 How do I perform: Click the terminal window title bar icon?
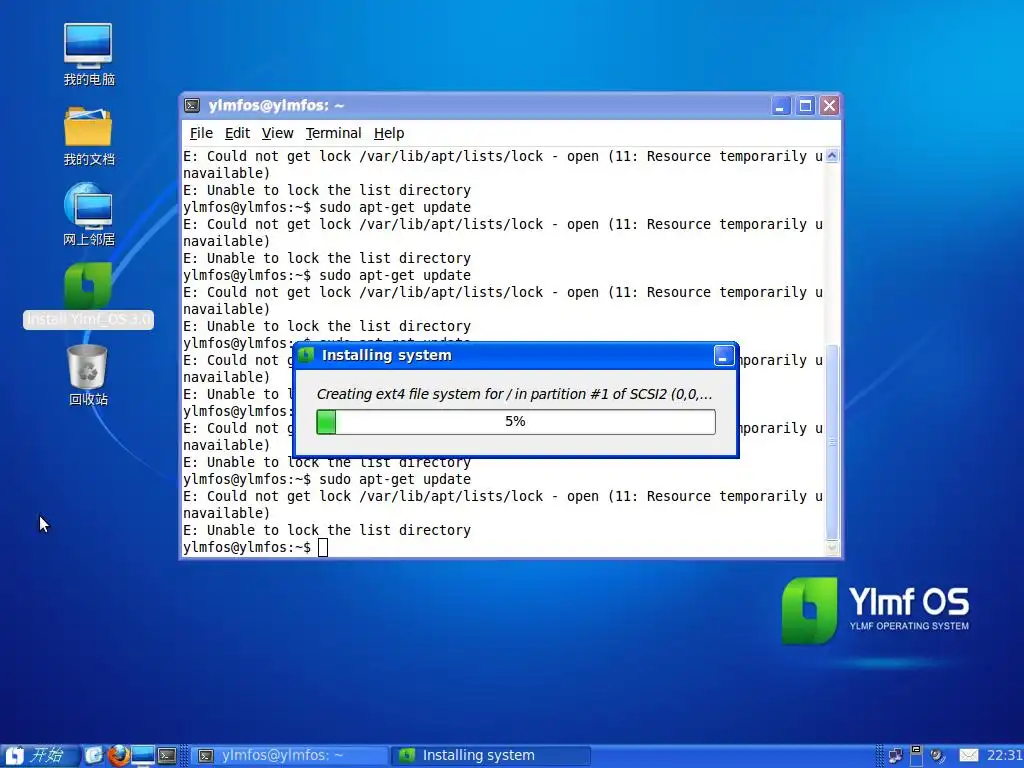(x=192, y=105)
